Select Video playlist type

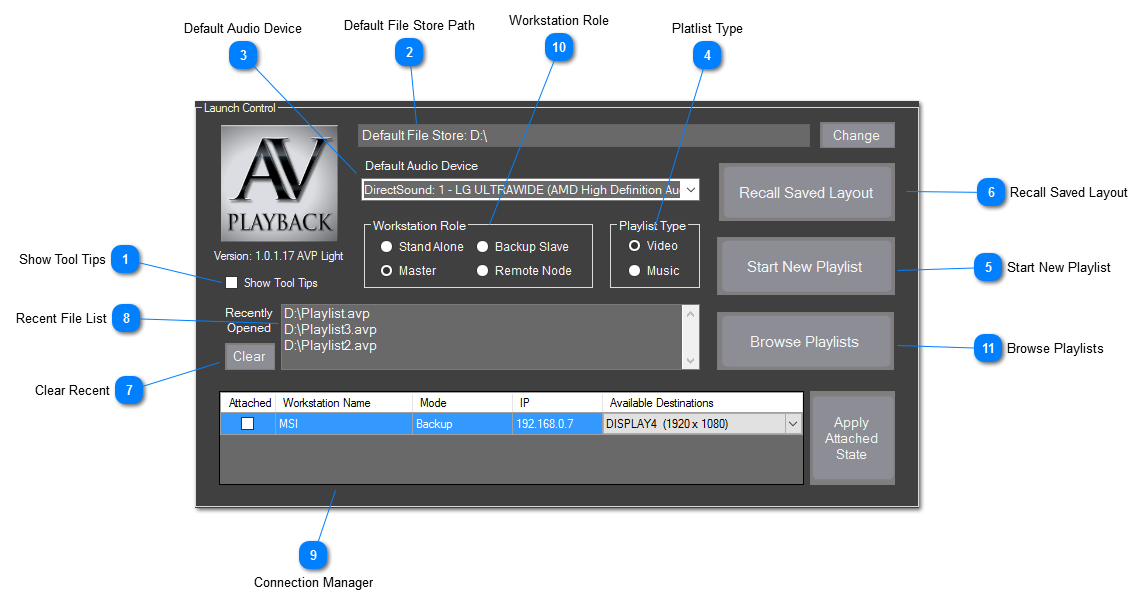tap(634, 246)
